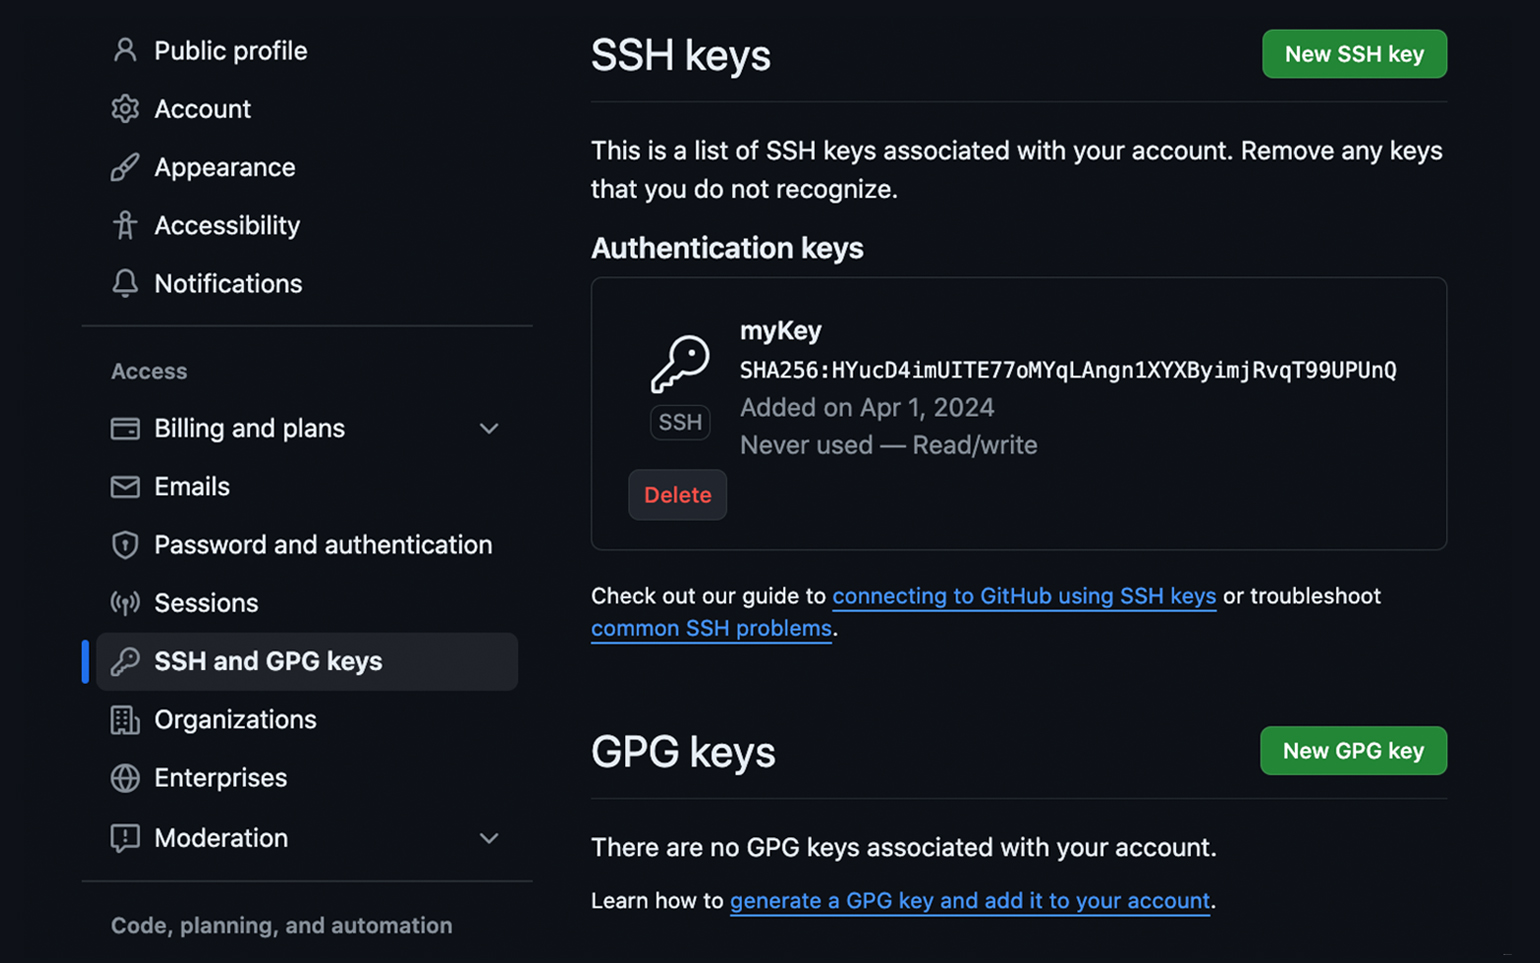Click the New GPG key button
Screen dimensions: 1540x963
pyautogui.click(x=1353, y=751)
